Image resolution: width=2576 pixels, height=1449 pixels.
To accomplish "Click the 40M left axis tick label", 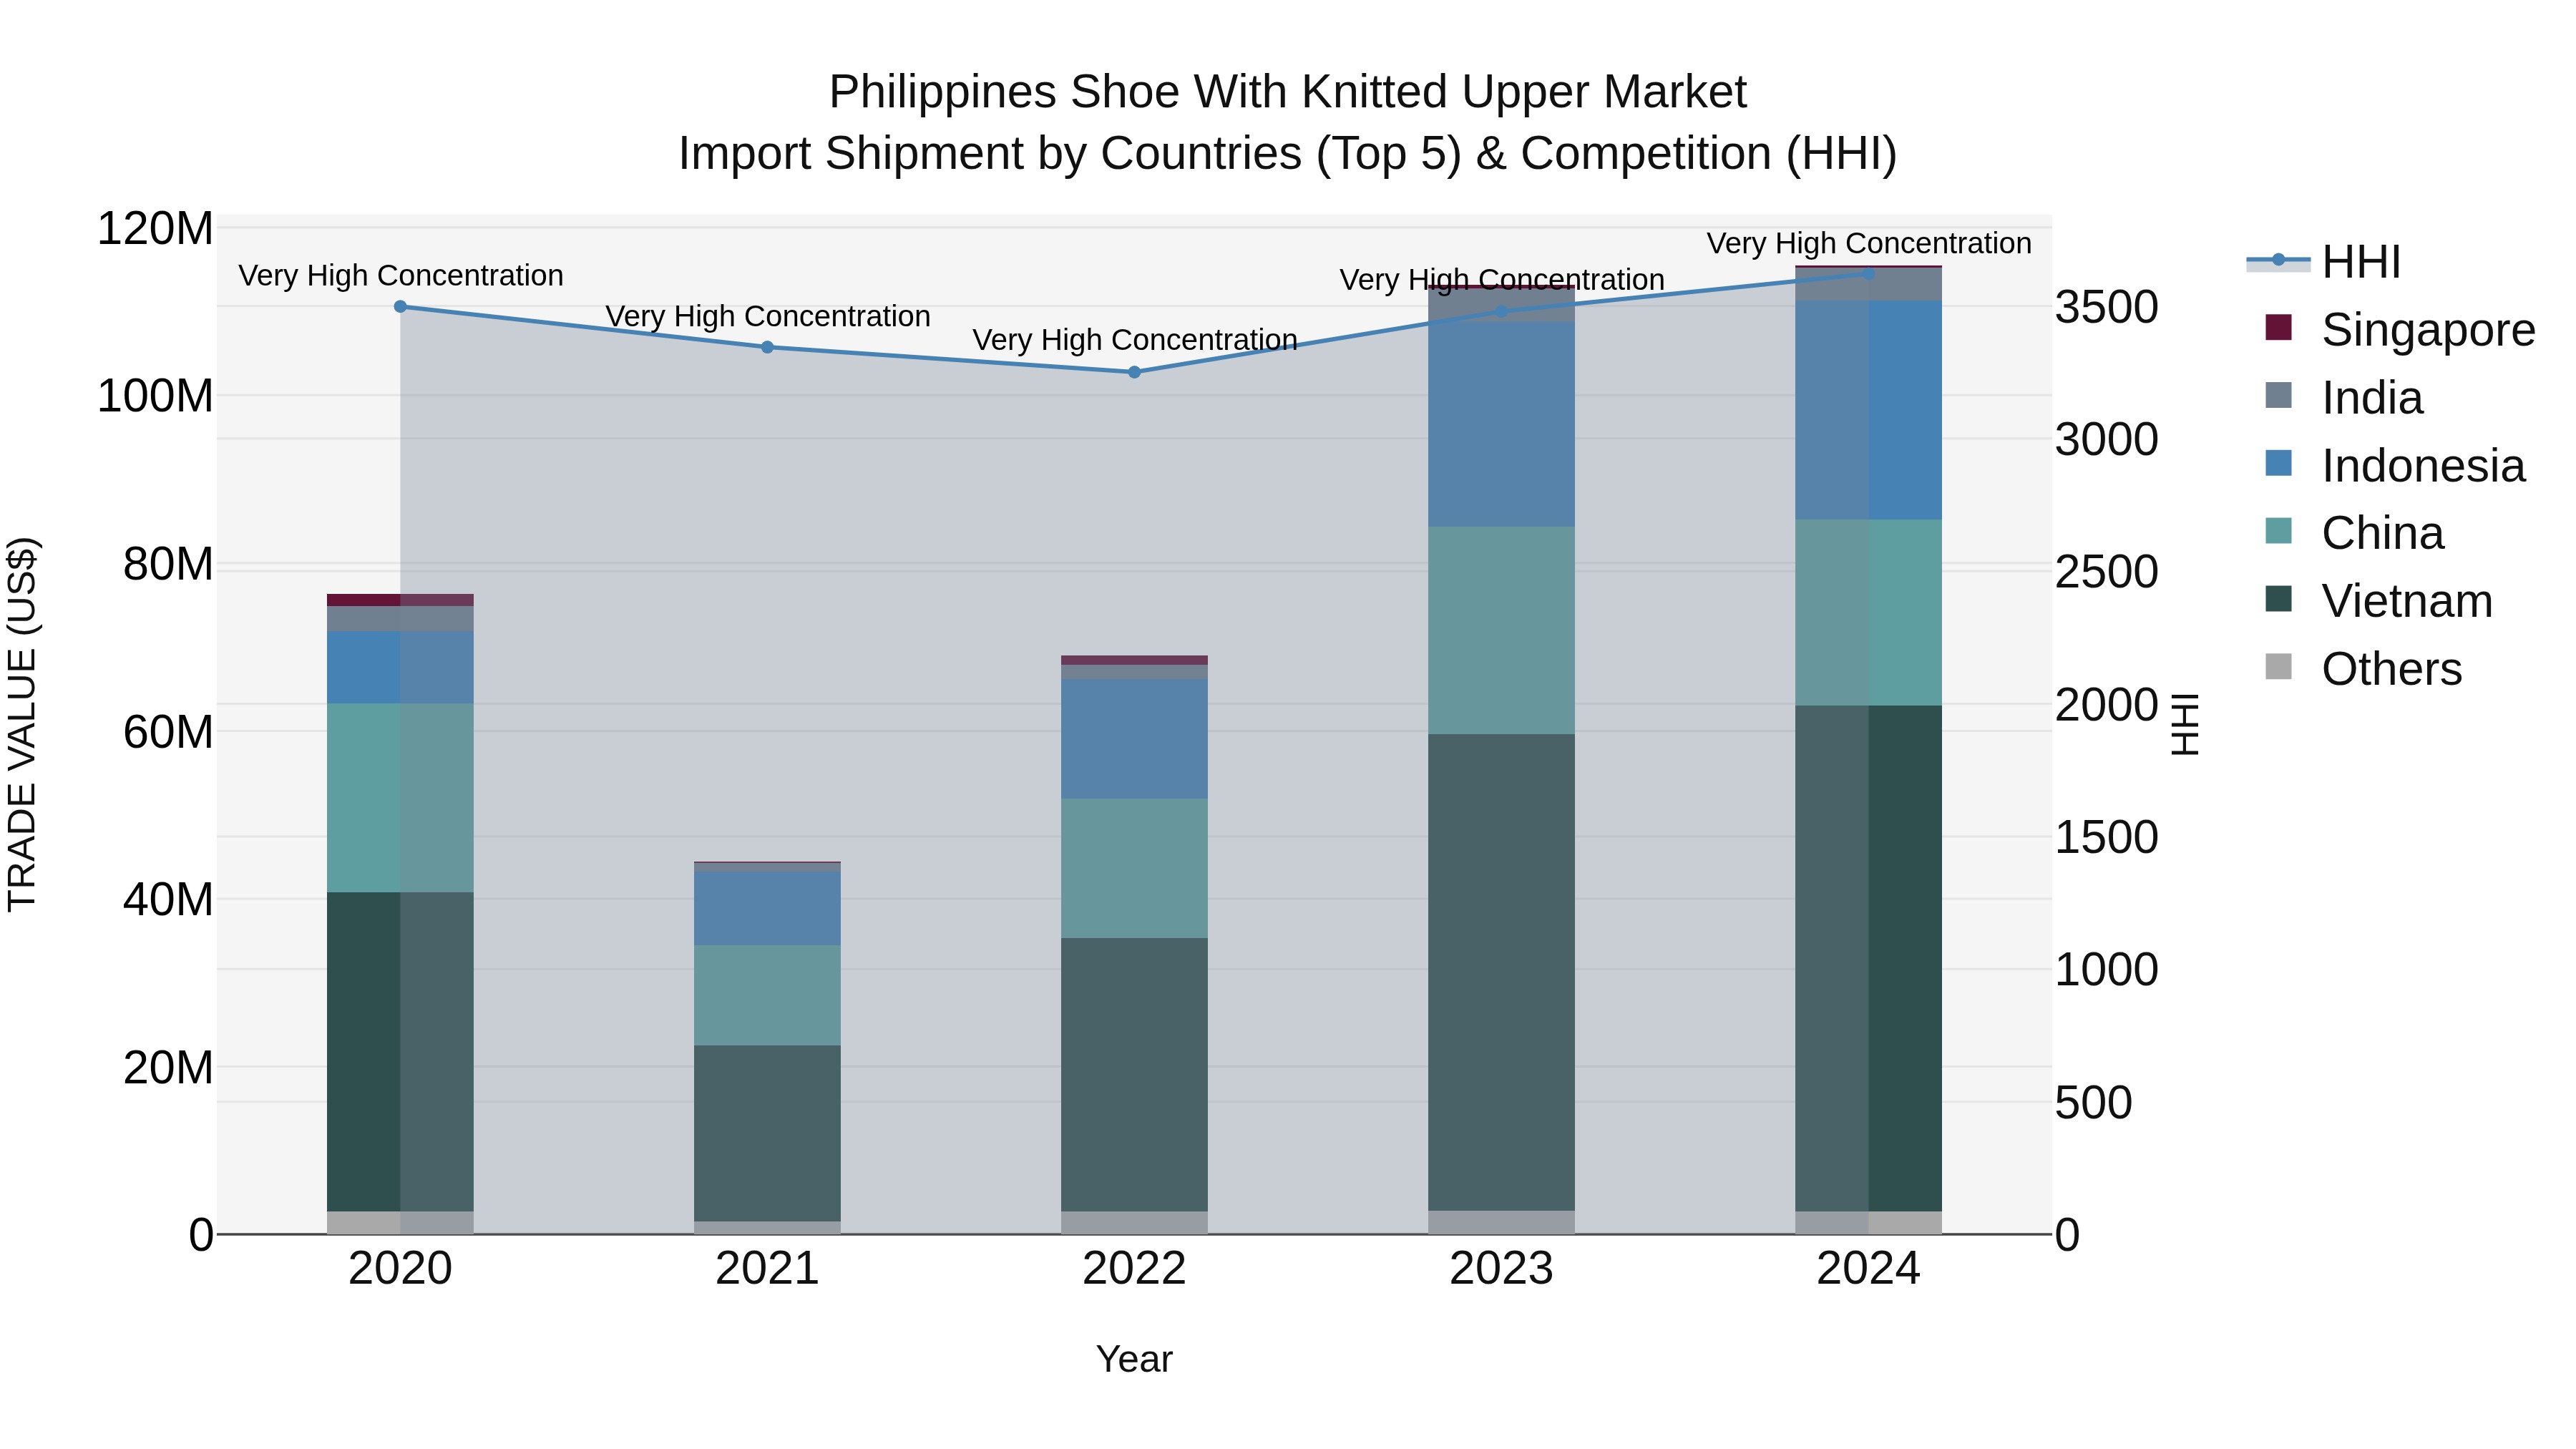I will (x=168, y=899).
